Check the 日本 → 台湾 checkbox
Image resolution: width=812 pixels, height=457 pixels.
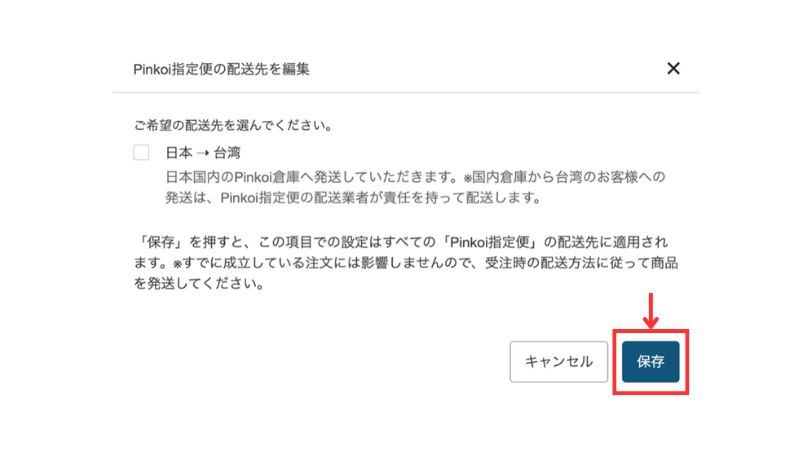[x=141, y=152]
